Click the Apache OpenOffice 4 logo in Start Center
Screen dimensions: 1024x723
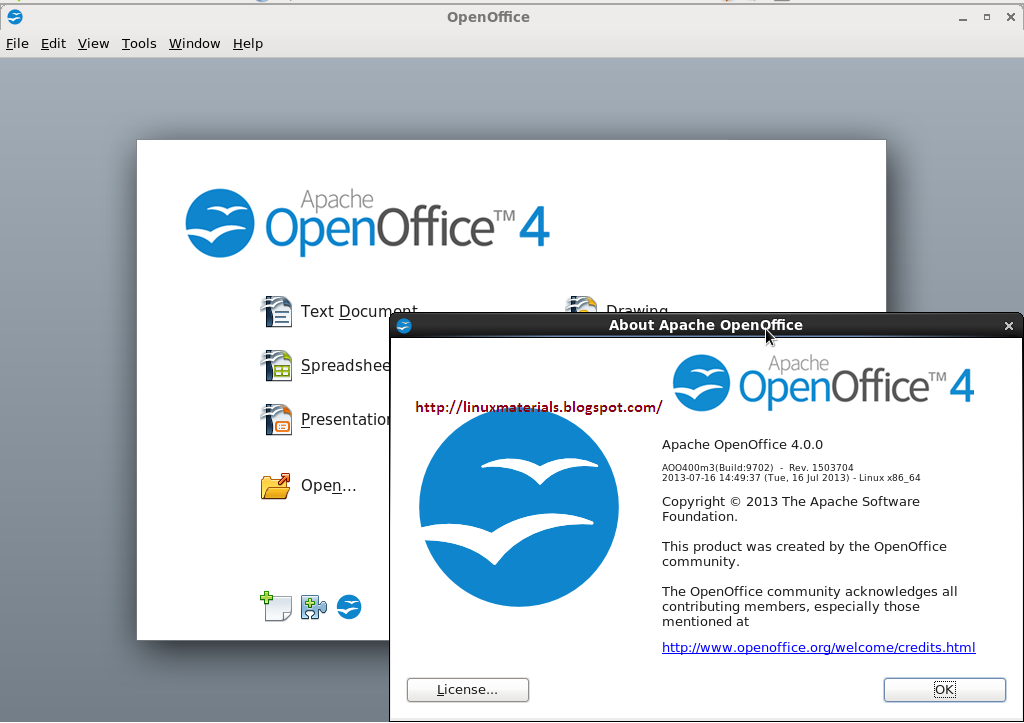368,223
